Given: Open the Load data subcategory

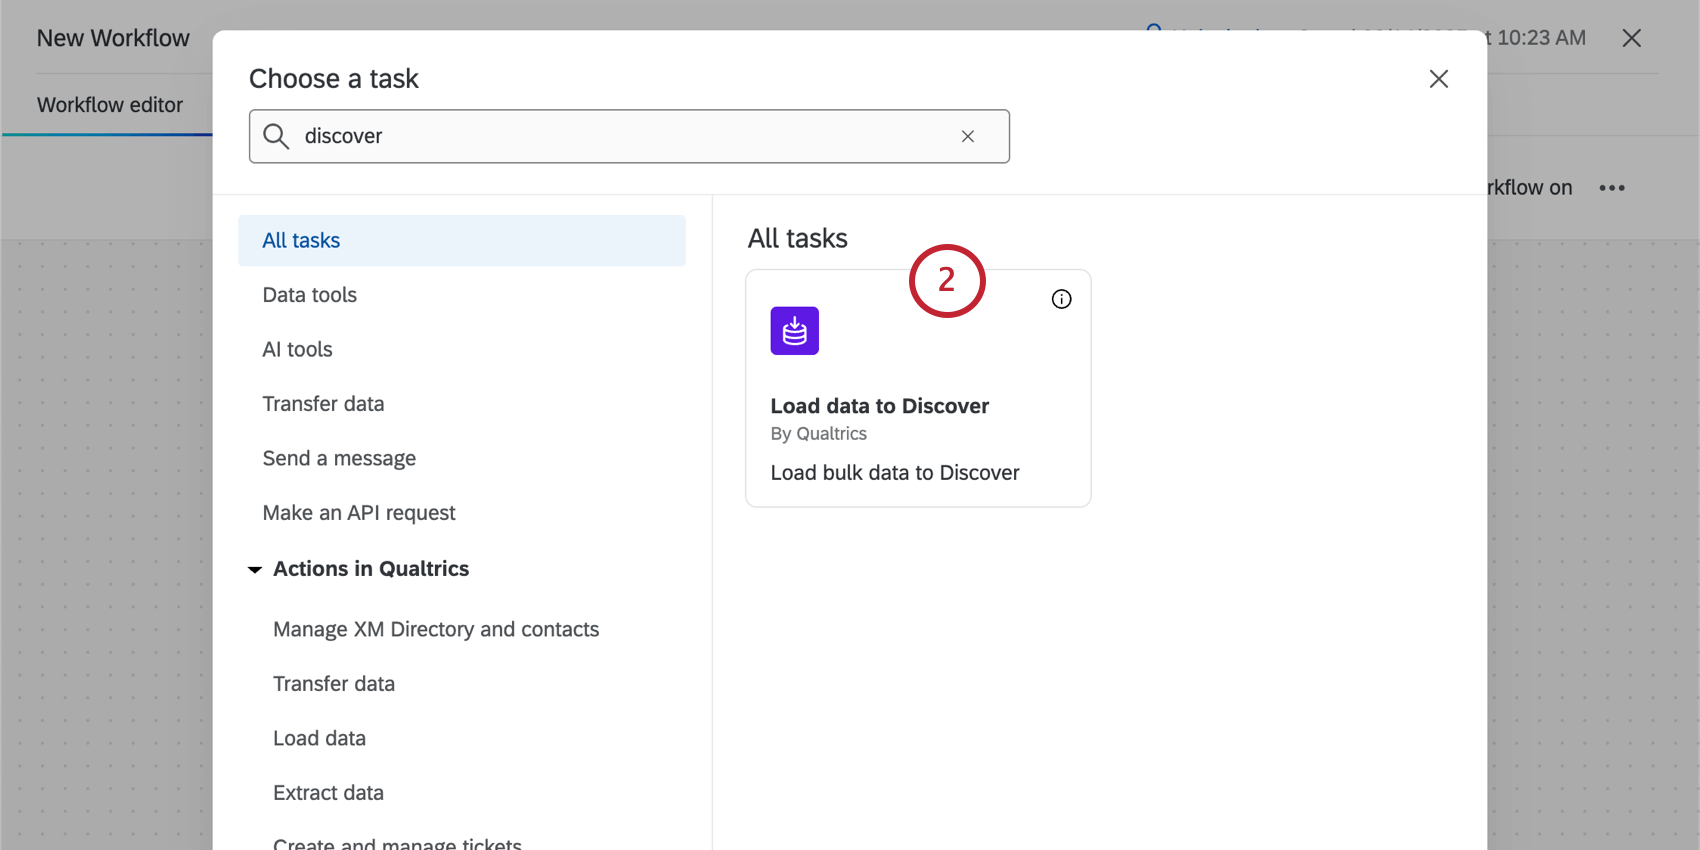Looking at the screenshot, I should coord(319,738).
